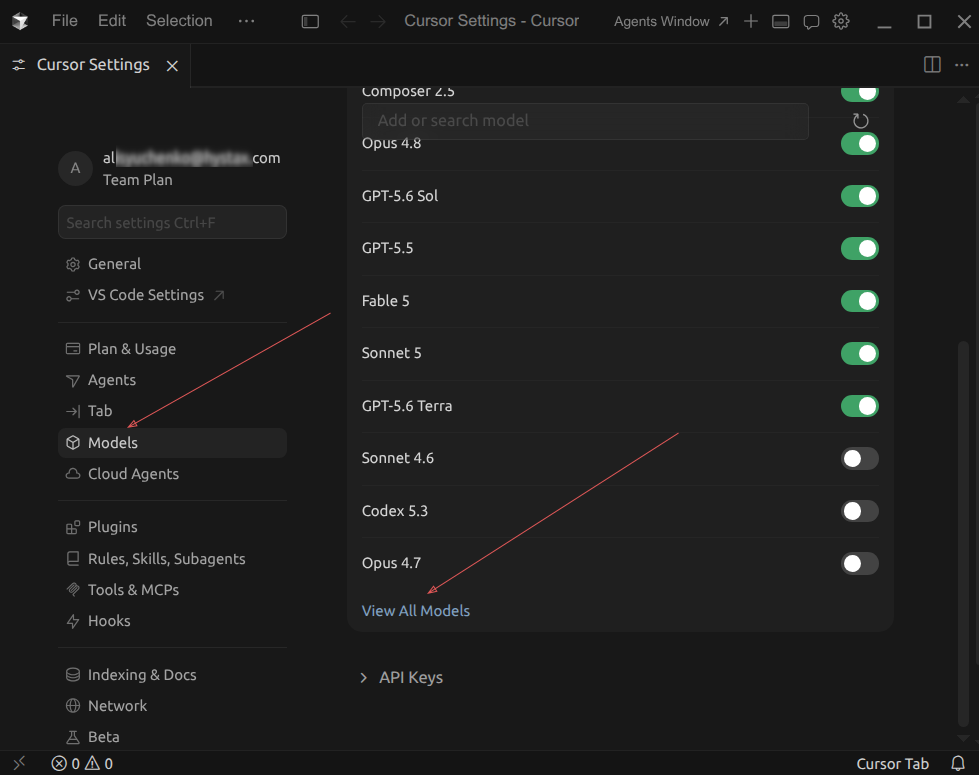Click the Add or search model field
The width and height of the screenshot is (979, 775).
(x=585, y=121)
